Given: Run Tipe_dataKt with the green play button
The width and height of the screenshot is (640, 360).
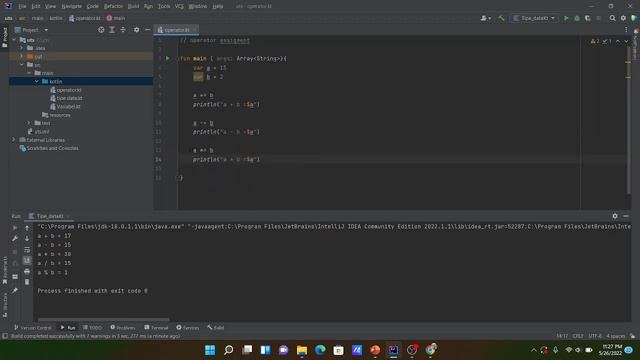Looking at the screenshot, I should tap(566, 18).
